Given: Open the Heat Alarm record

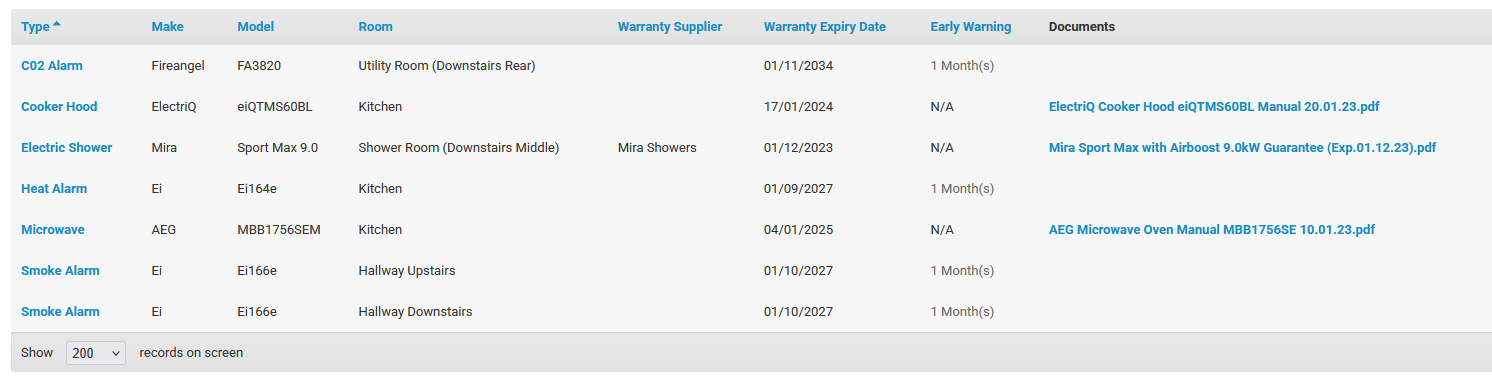Looking at the screenshot, I should click(54, 189).
